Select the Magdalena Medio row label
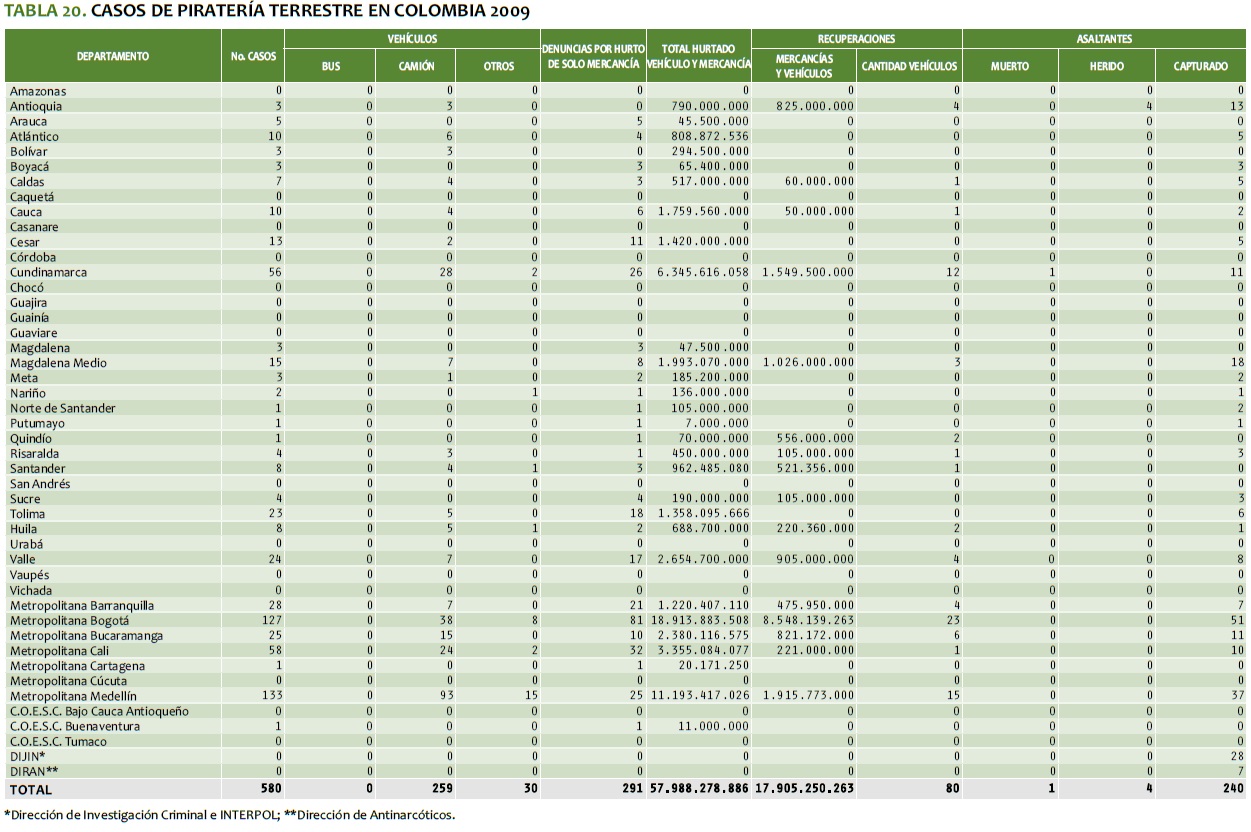Screen dimensions: 1251x832 58,363
